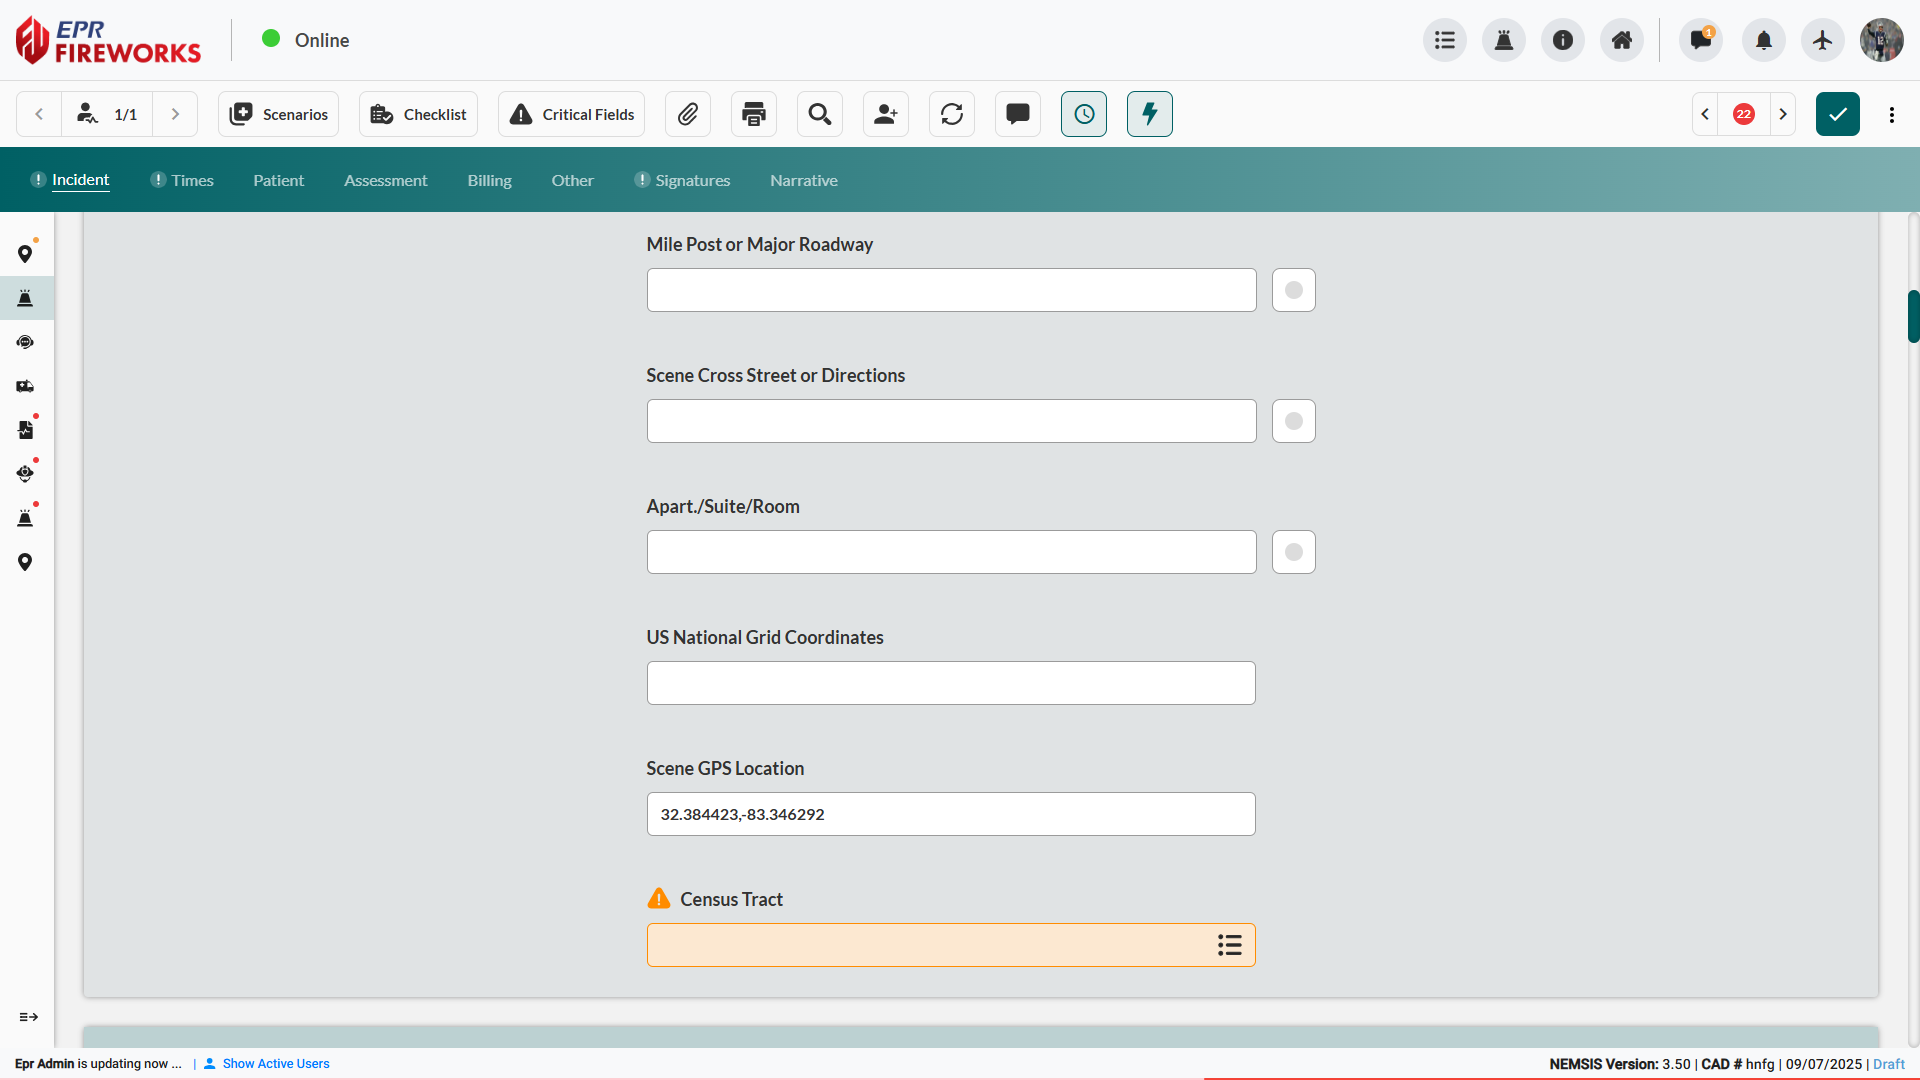The width and height of the screenshot is (1920, 1080).
Task: Open the airplane icon in header
Action: [1822, 40]
